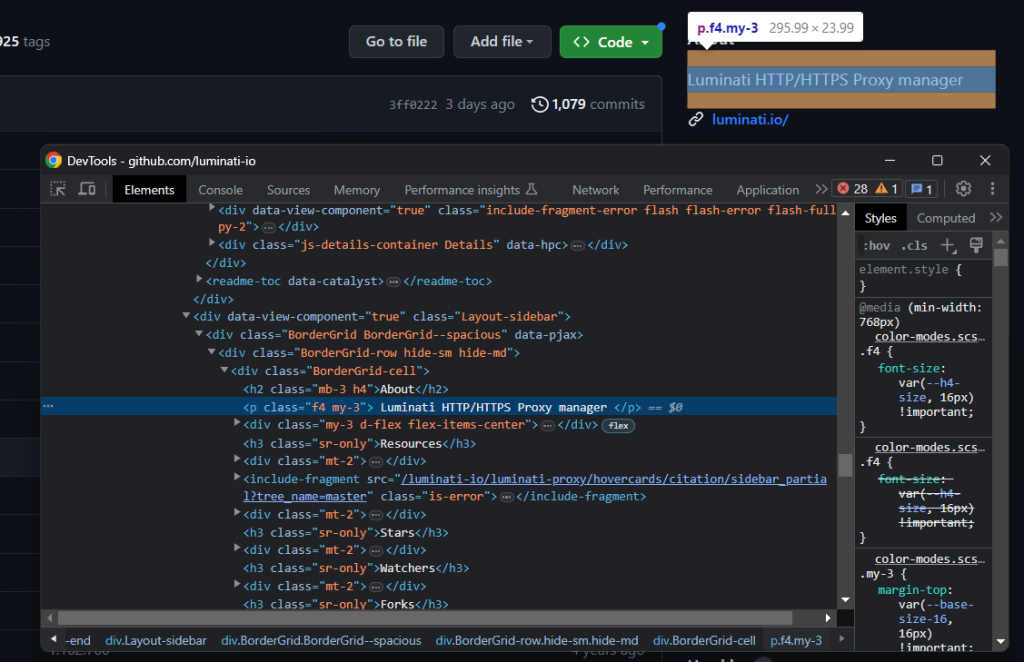Image resolution: width=1024 pixels, height=662 pixels.
Task: Open the luminati.io link
Action: [x=750, y=120]
